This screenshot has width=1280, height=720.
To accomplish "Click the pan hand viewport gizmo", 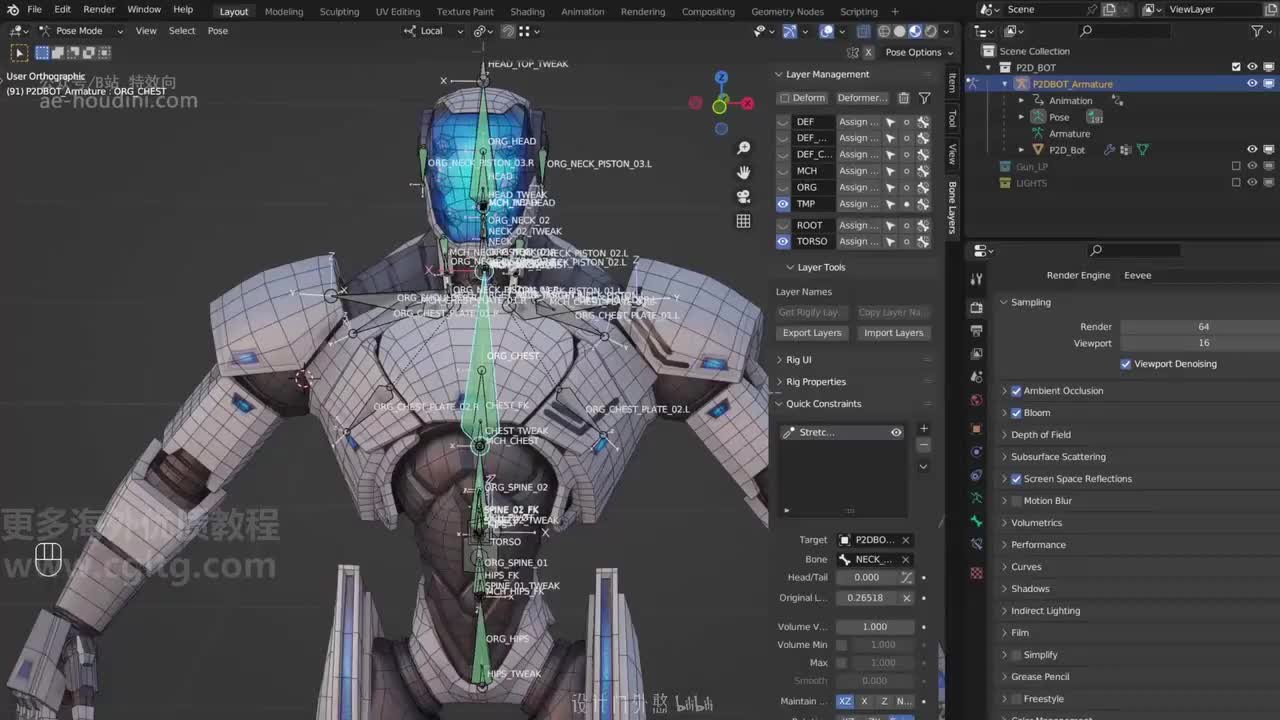I will 743,172.
